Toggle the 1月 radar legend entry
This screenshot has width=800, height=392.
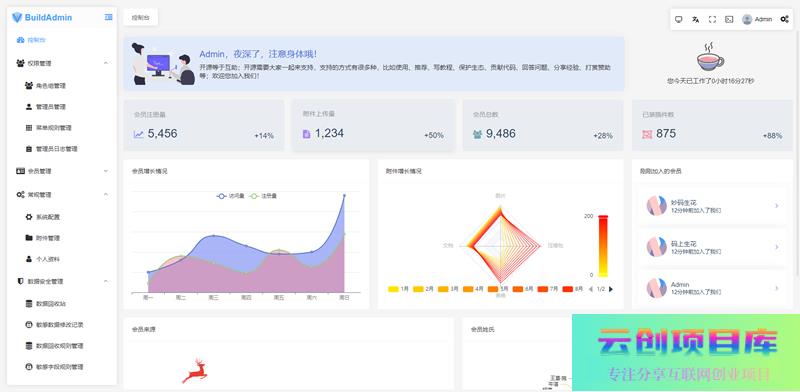(x=398, y=289)
